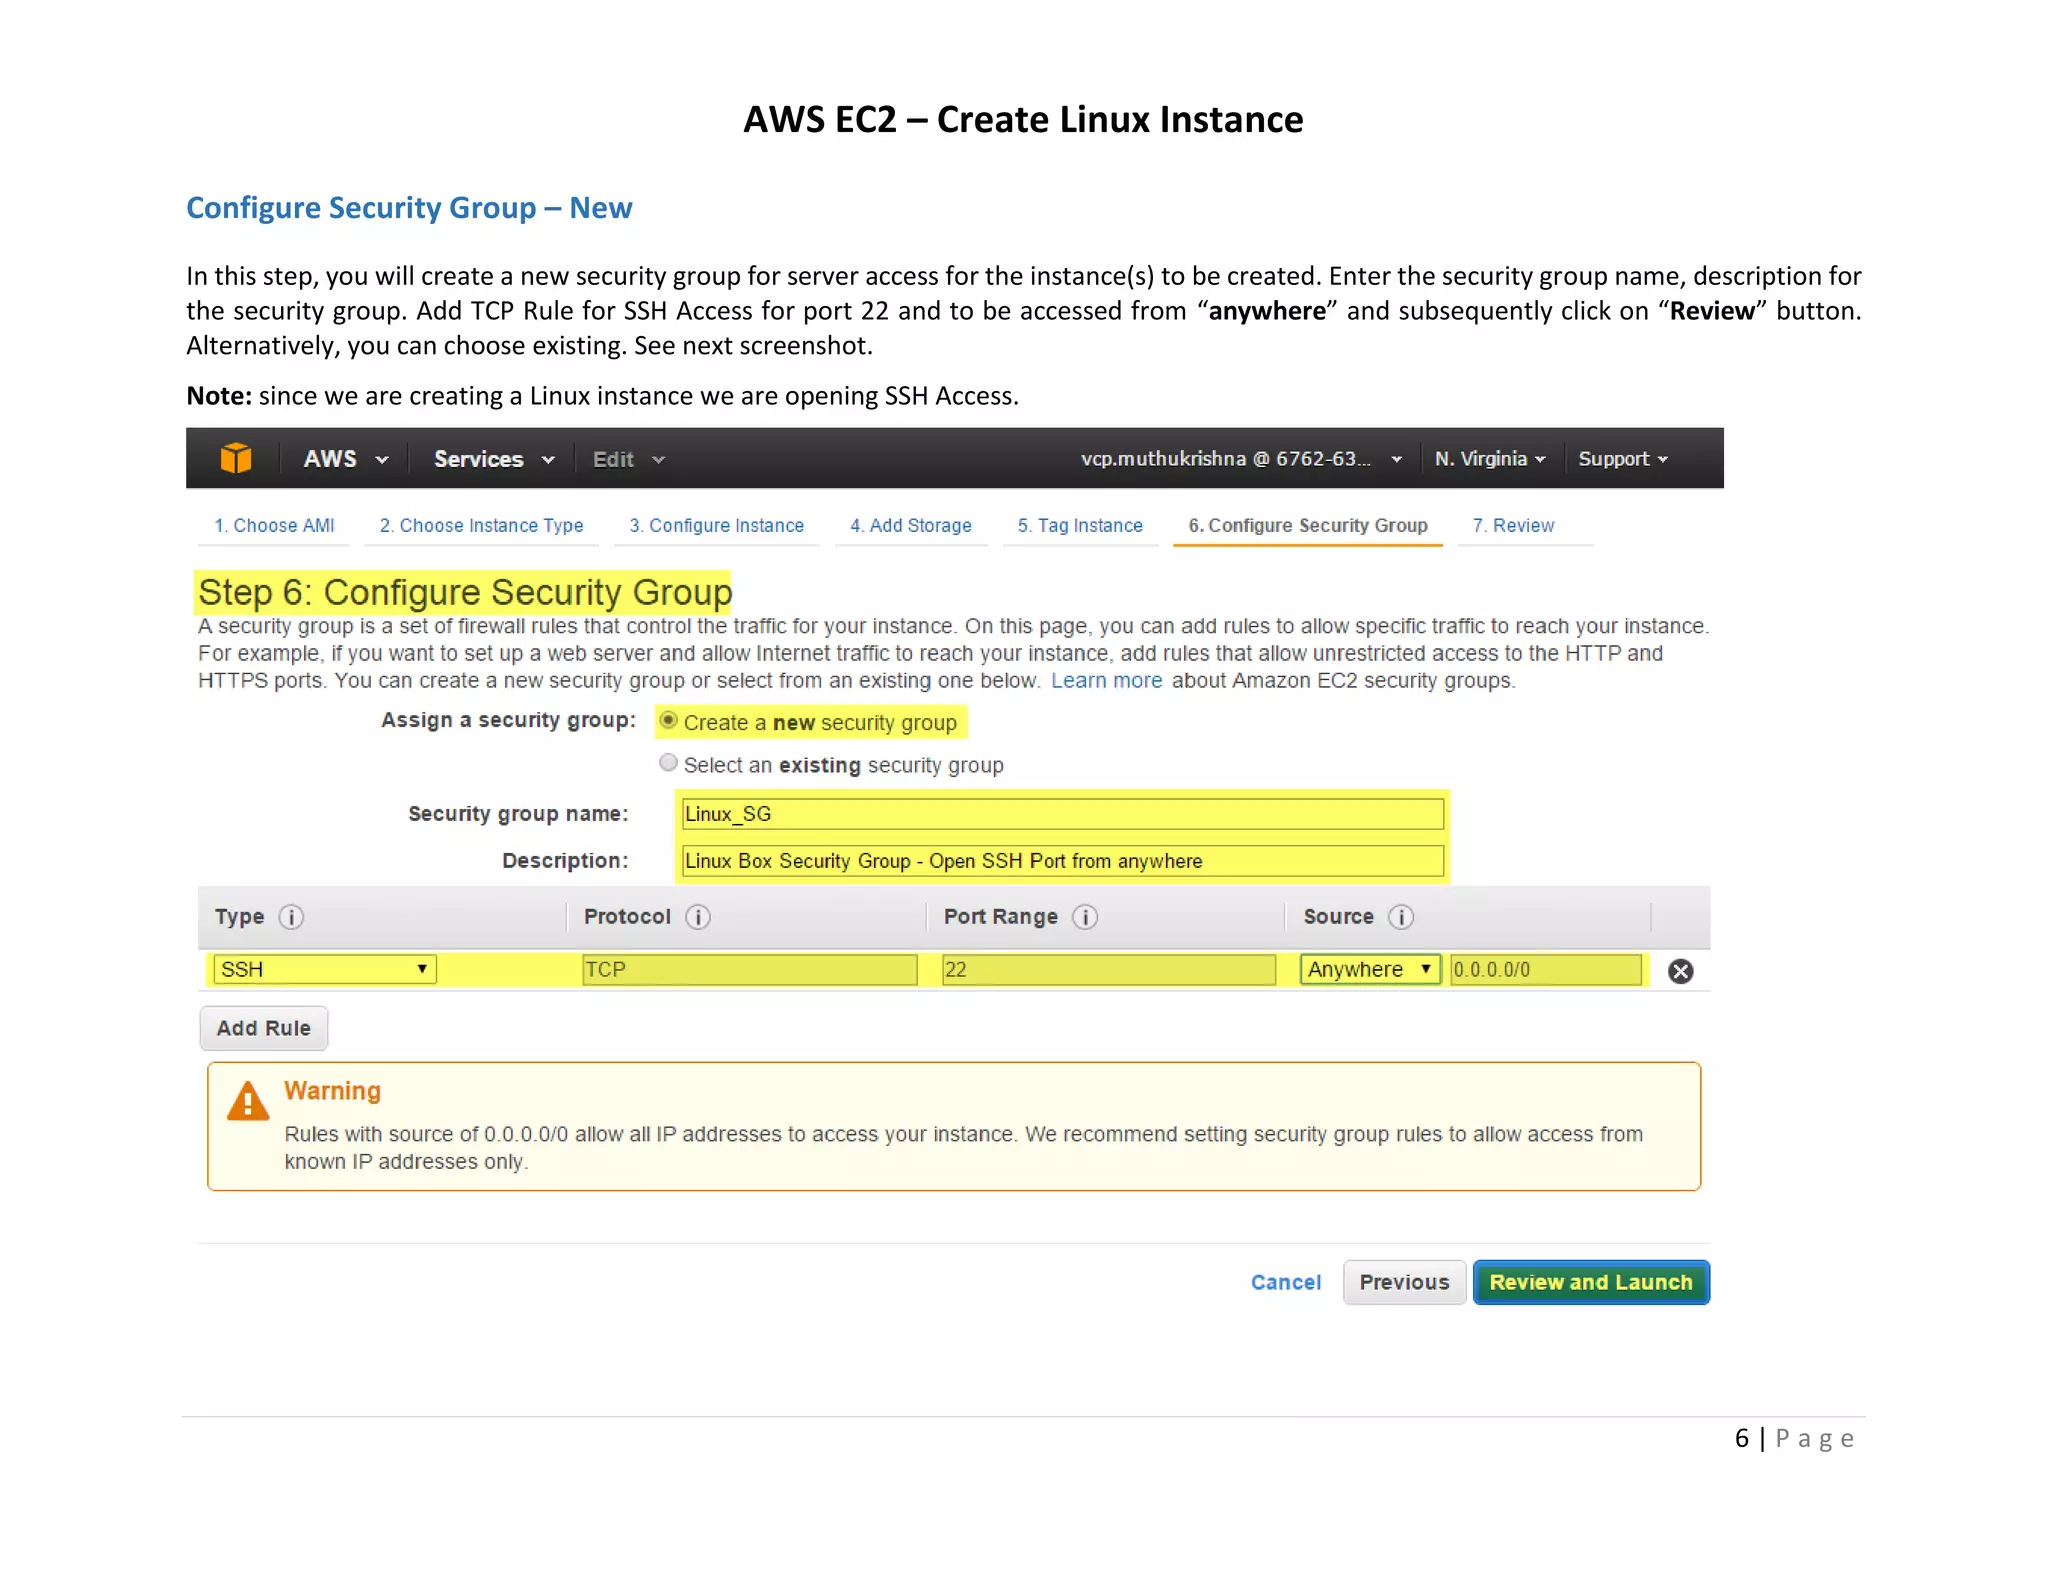Open the SSH rule type dropdown
The width and height of the screenshot is (2048, 1582).
point(325,969)
